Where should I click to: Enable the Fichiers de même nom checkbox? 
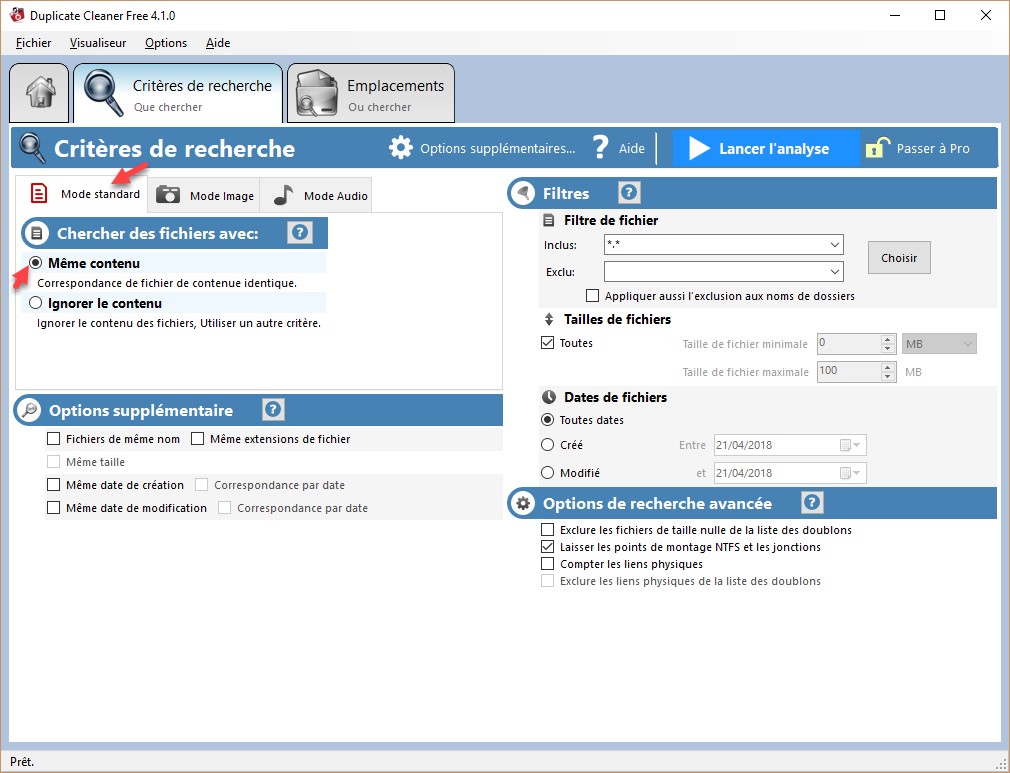[54, 439]
